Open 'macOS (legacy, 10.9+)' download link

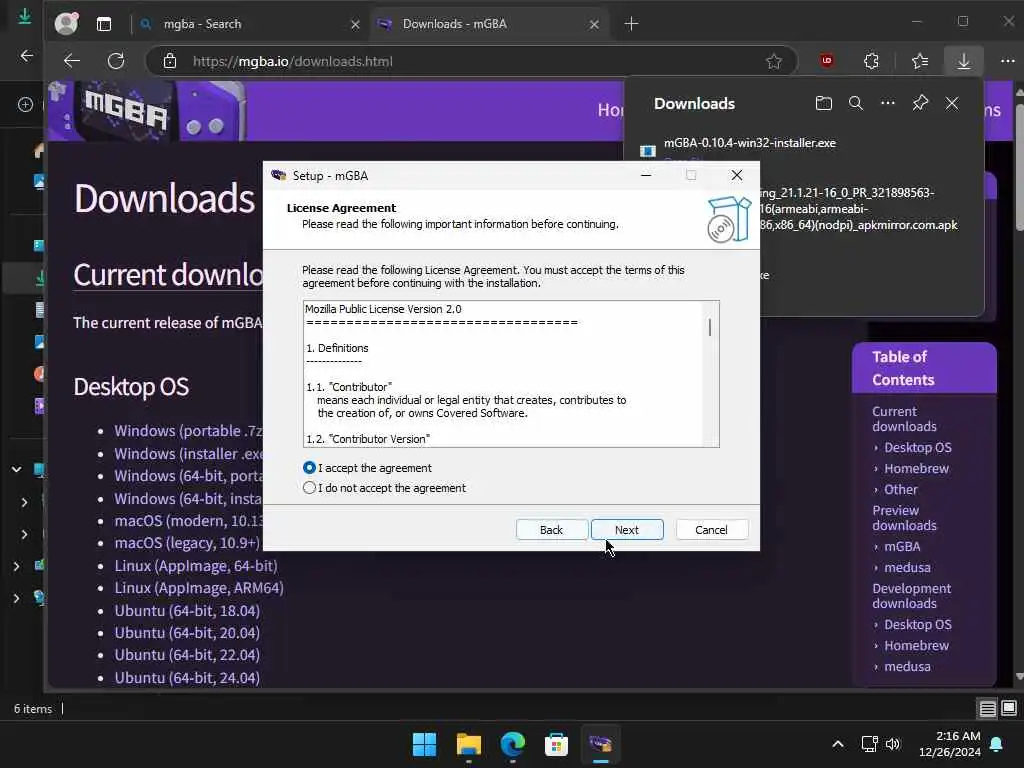[x=187, y=543]
